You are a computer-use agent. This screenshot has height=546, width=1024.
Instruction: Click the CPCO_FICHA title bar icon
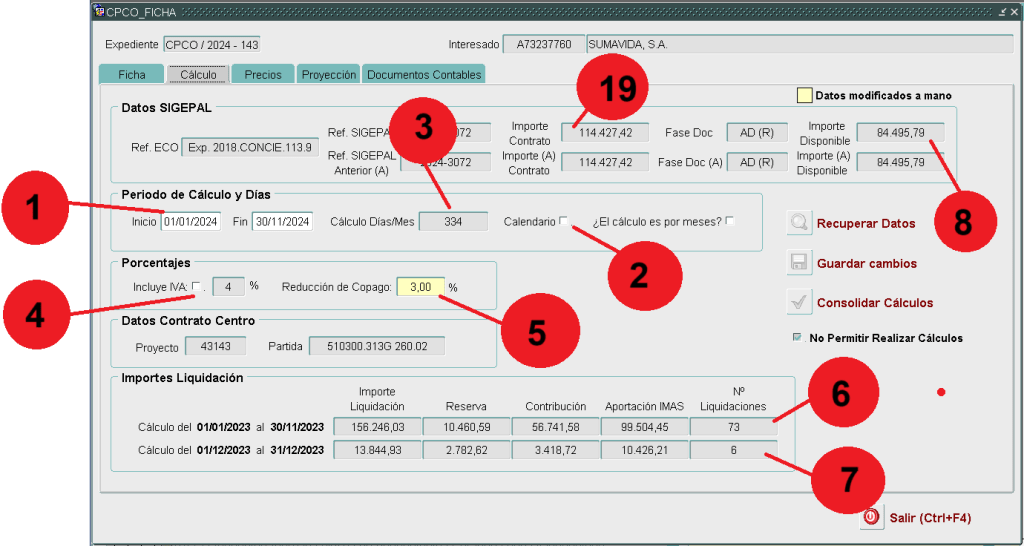click(98, 11)
